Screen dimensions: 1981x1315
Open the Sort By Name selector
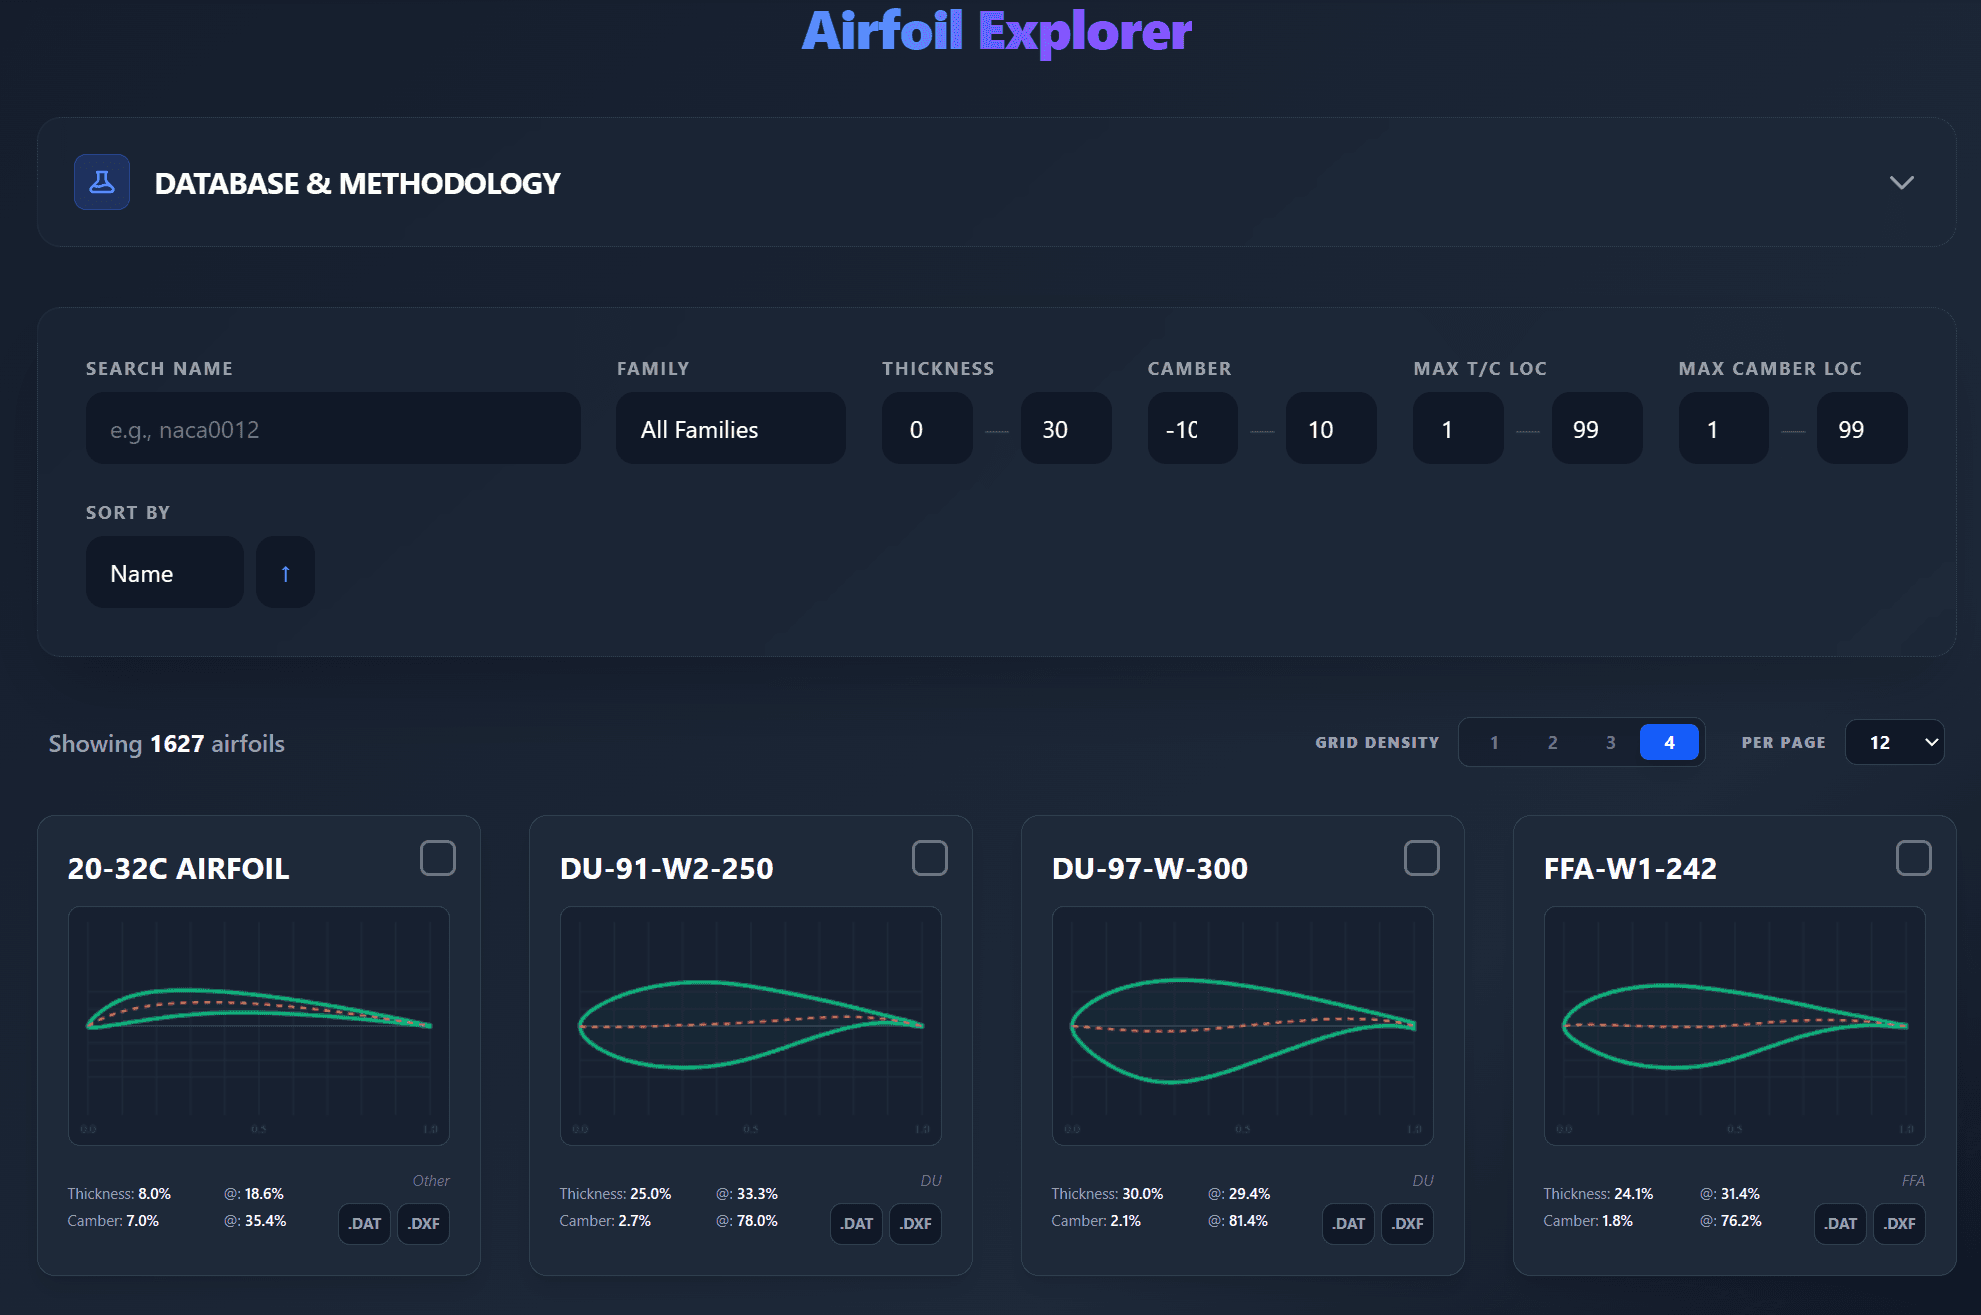164,572
